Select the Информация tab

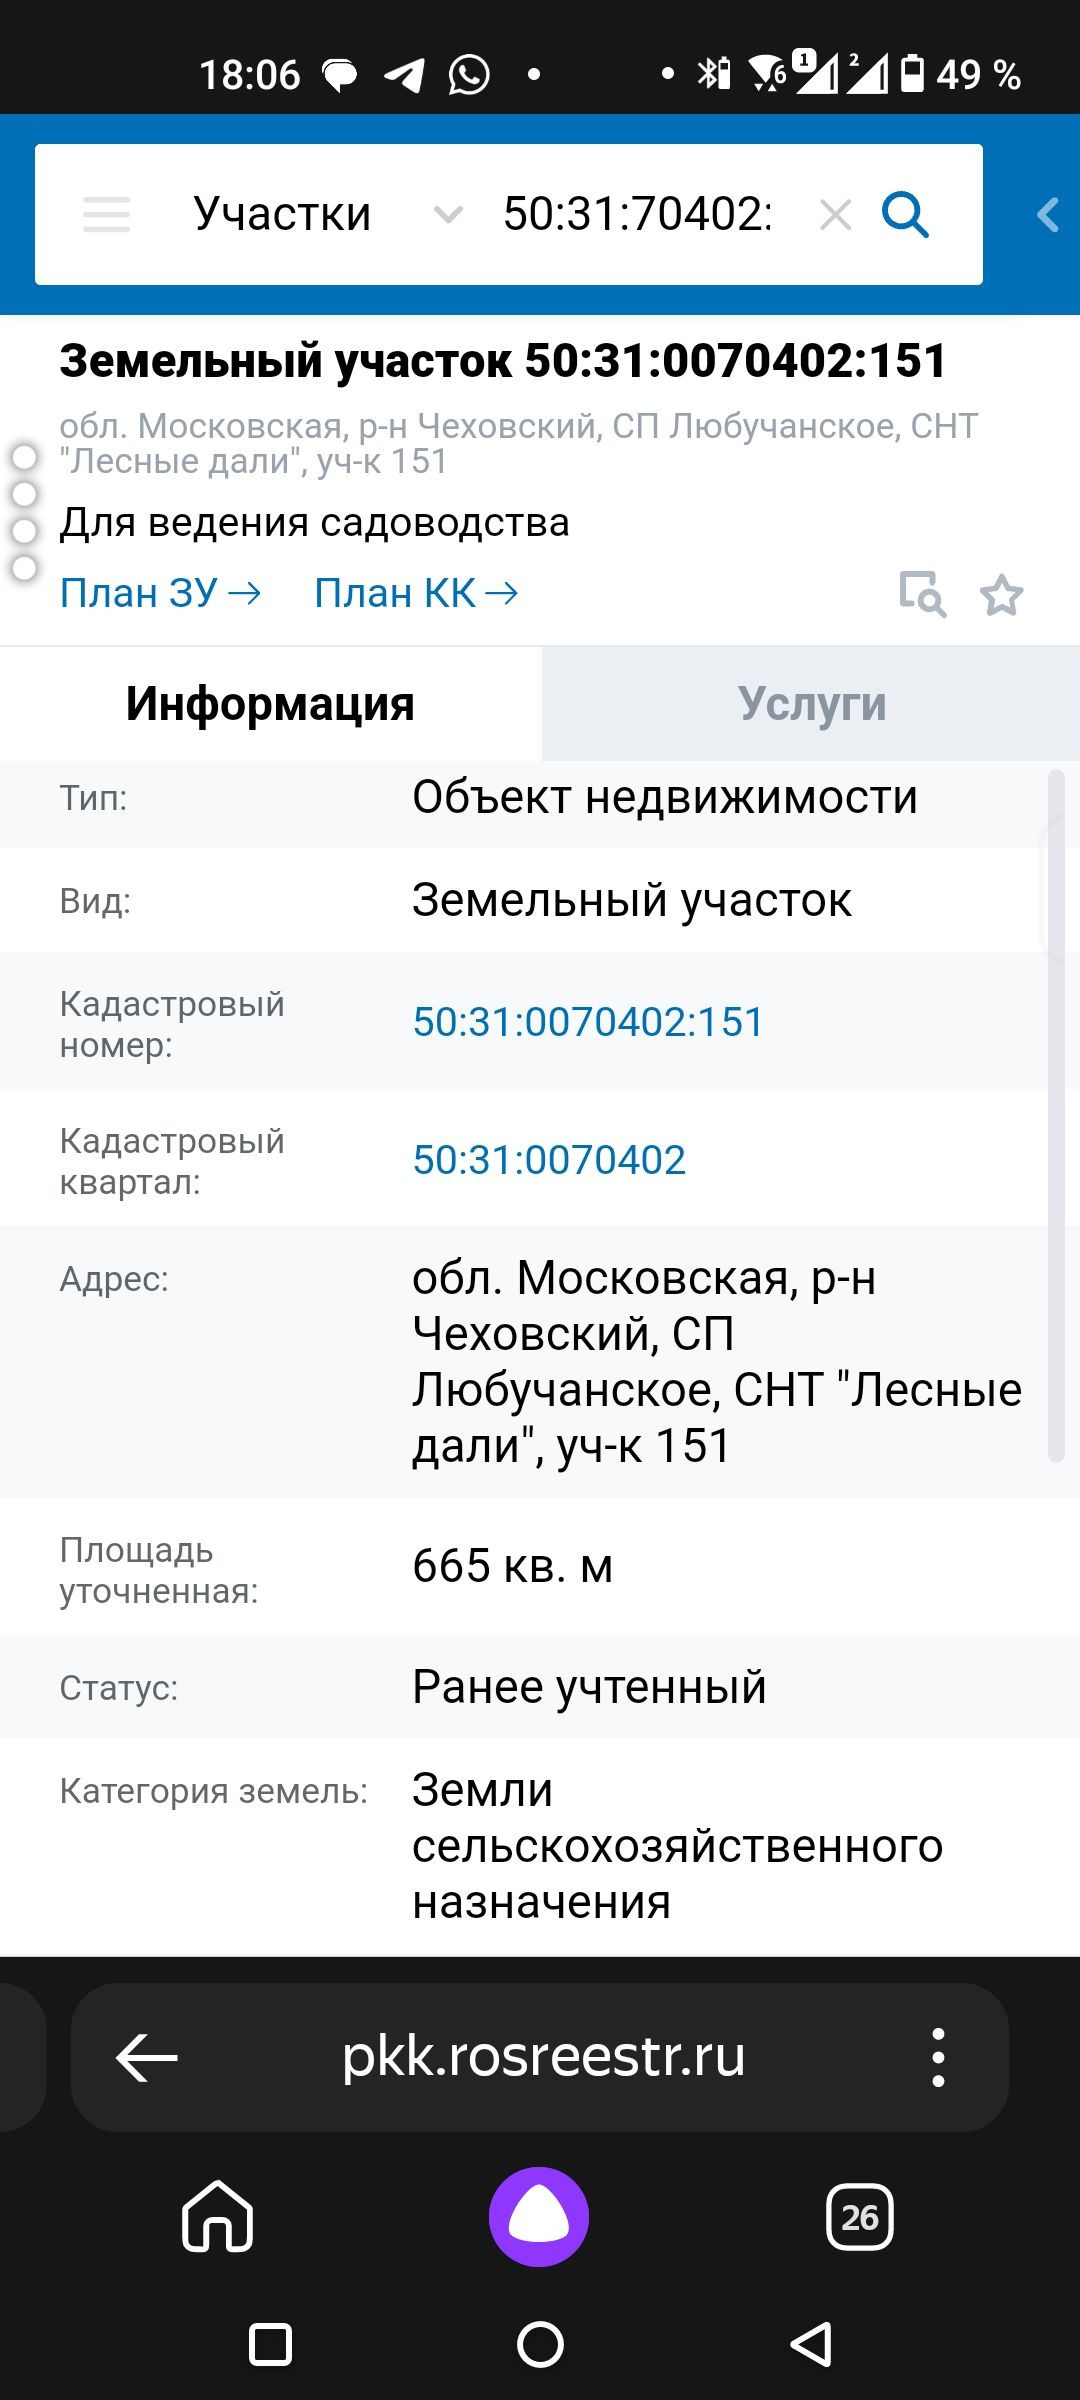point(270,704)
